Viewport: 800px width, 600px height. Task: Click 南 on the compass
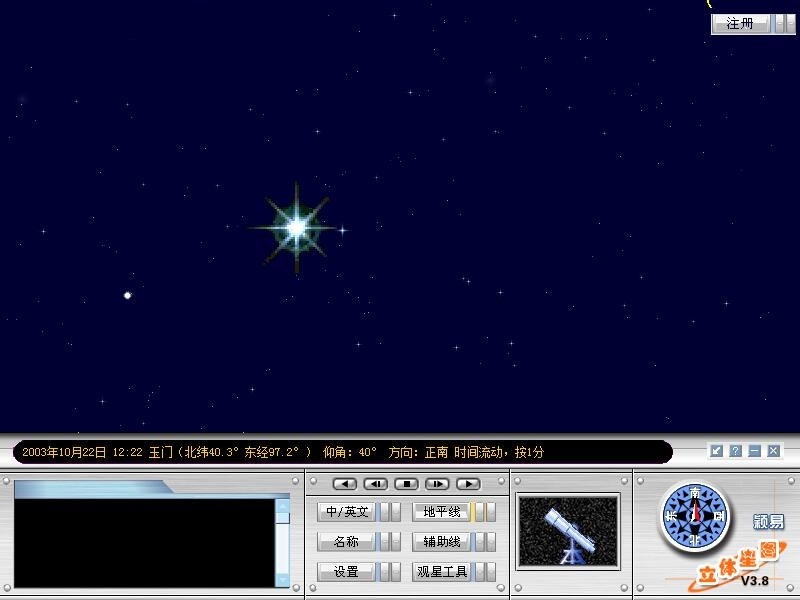click(695, 493)
